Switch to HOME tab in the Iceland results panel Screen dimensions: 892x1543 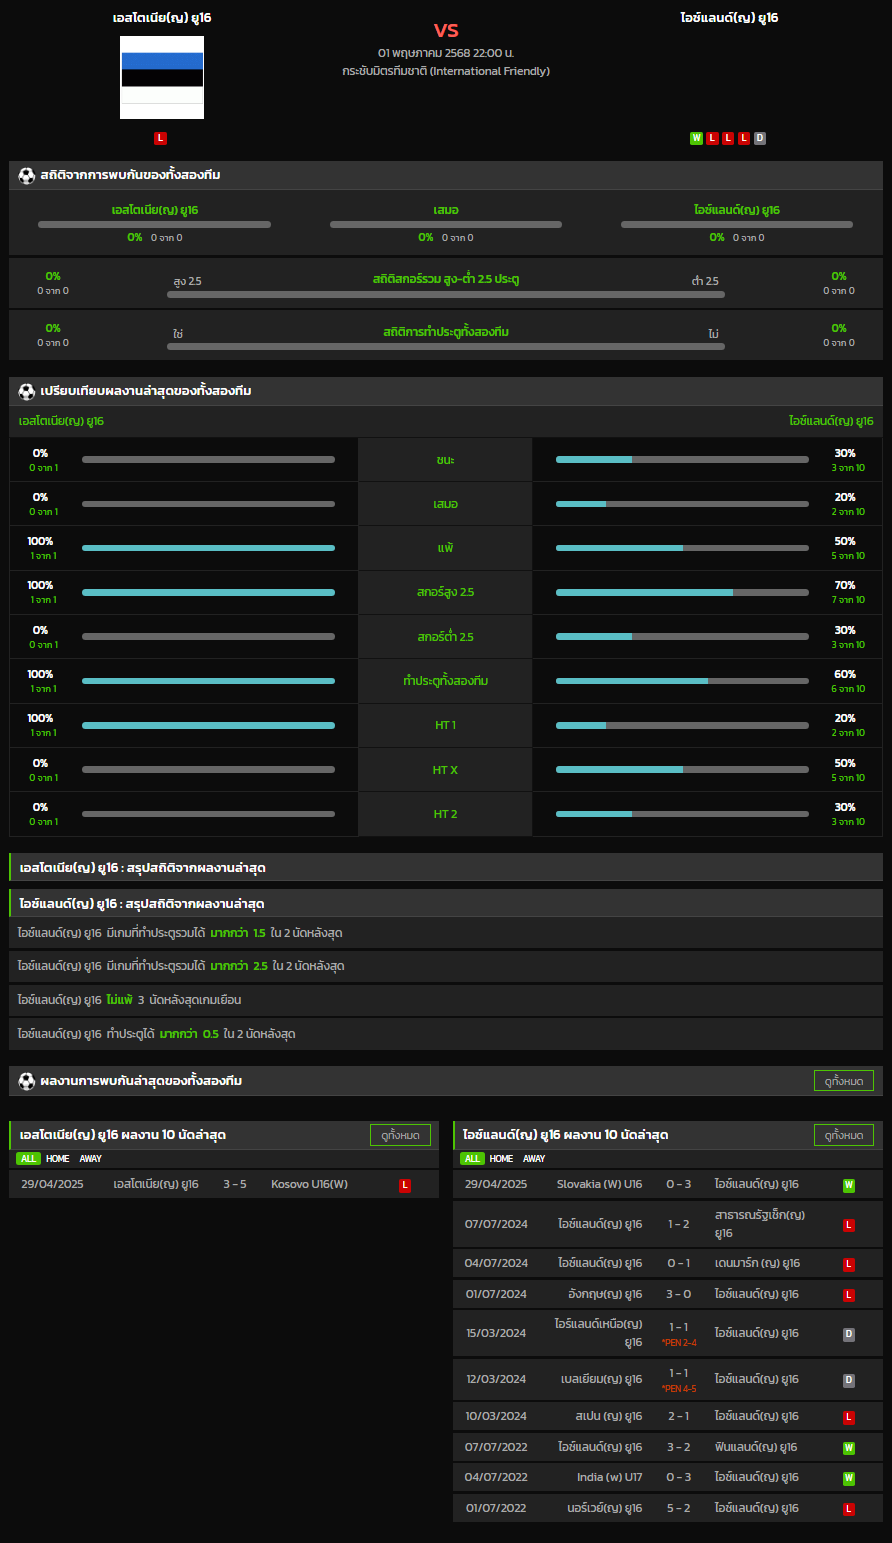click(502, 1158)
